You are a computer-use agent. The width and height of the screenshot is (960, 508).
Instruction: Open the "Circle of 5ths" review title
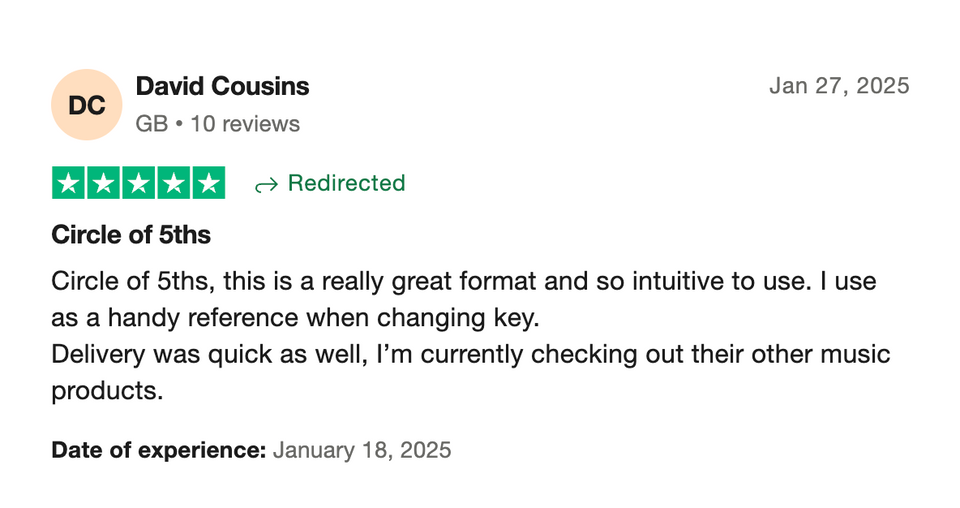[x=131, y=236]
